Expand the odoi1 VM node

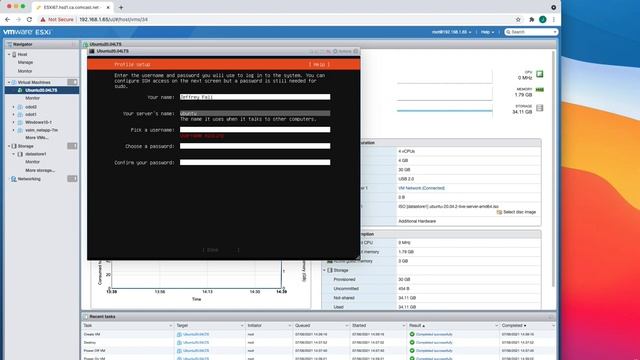point(13,115)
